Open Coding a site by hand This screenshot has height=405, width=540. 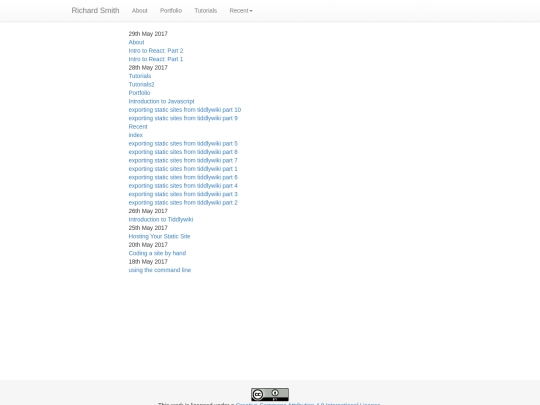click(157, 253)
